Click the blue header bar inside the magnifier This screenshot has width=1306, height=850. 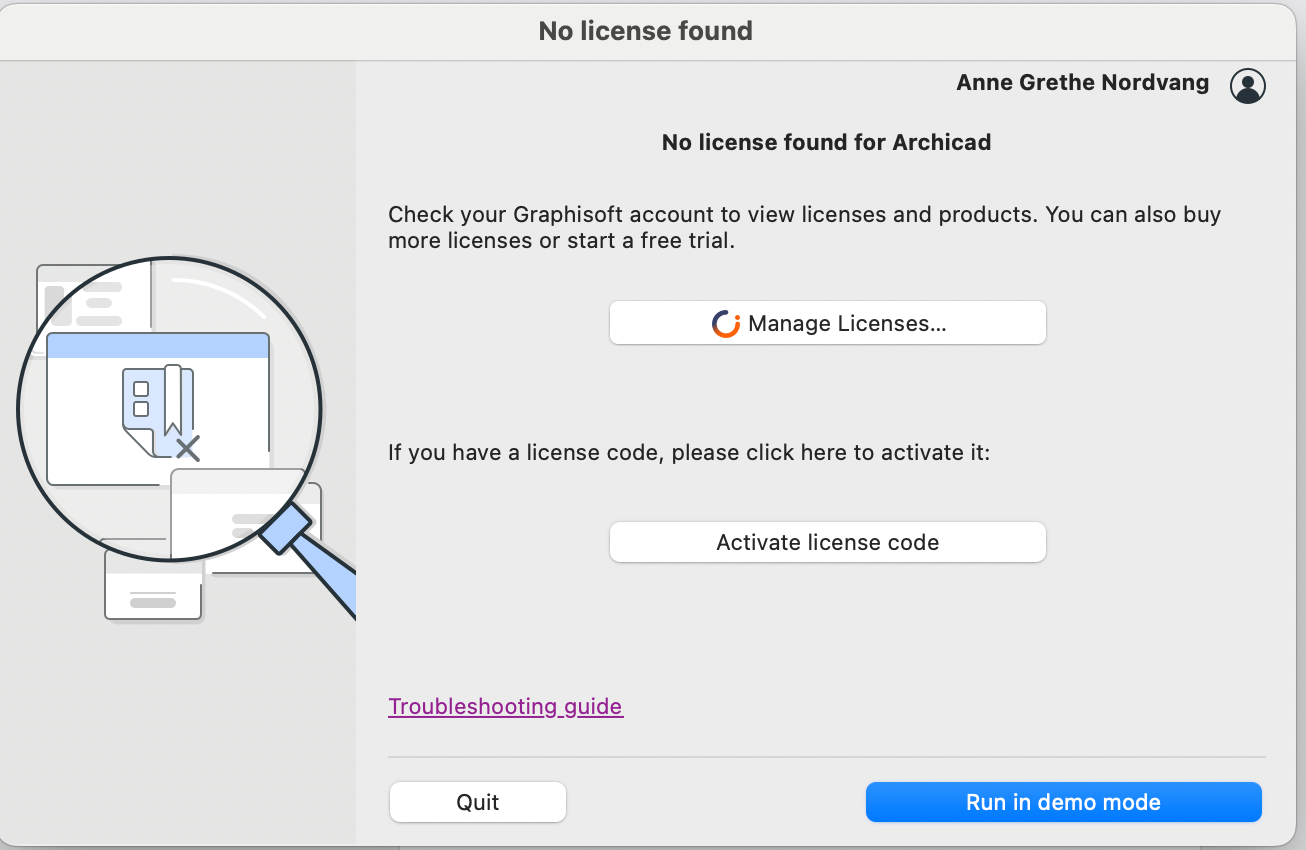point(158,346)
